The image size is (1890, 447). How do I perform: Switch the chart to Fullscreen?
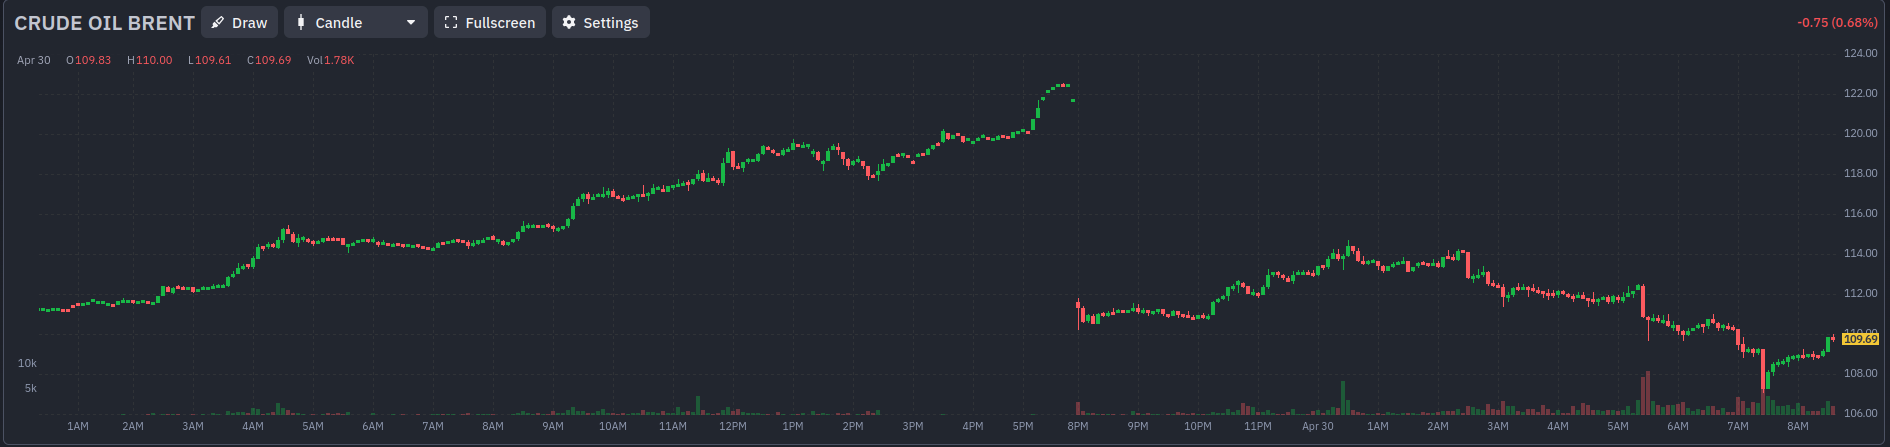click(x=490, y=22)
